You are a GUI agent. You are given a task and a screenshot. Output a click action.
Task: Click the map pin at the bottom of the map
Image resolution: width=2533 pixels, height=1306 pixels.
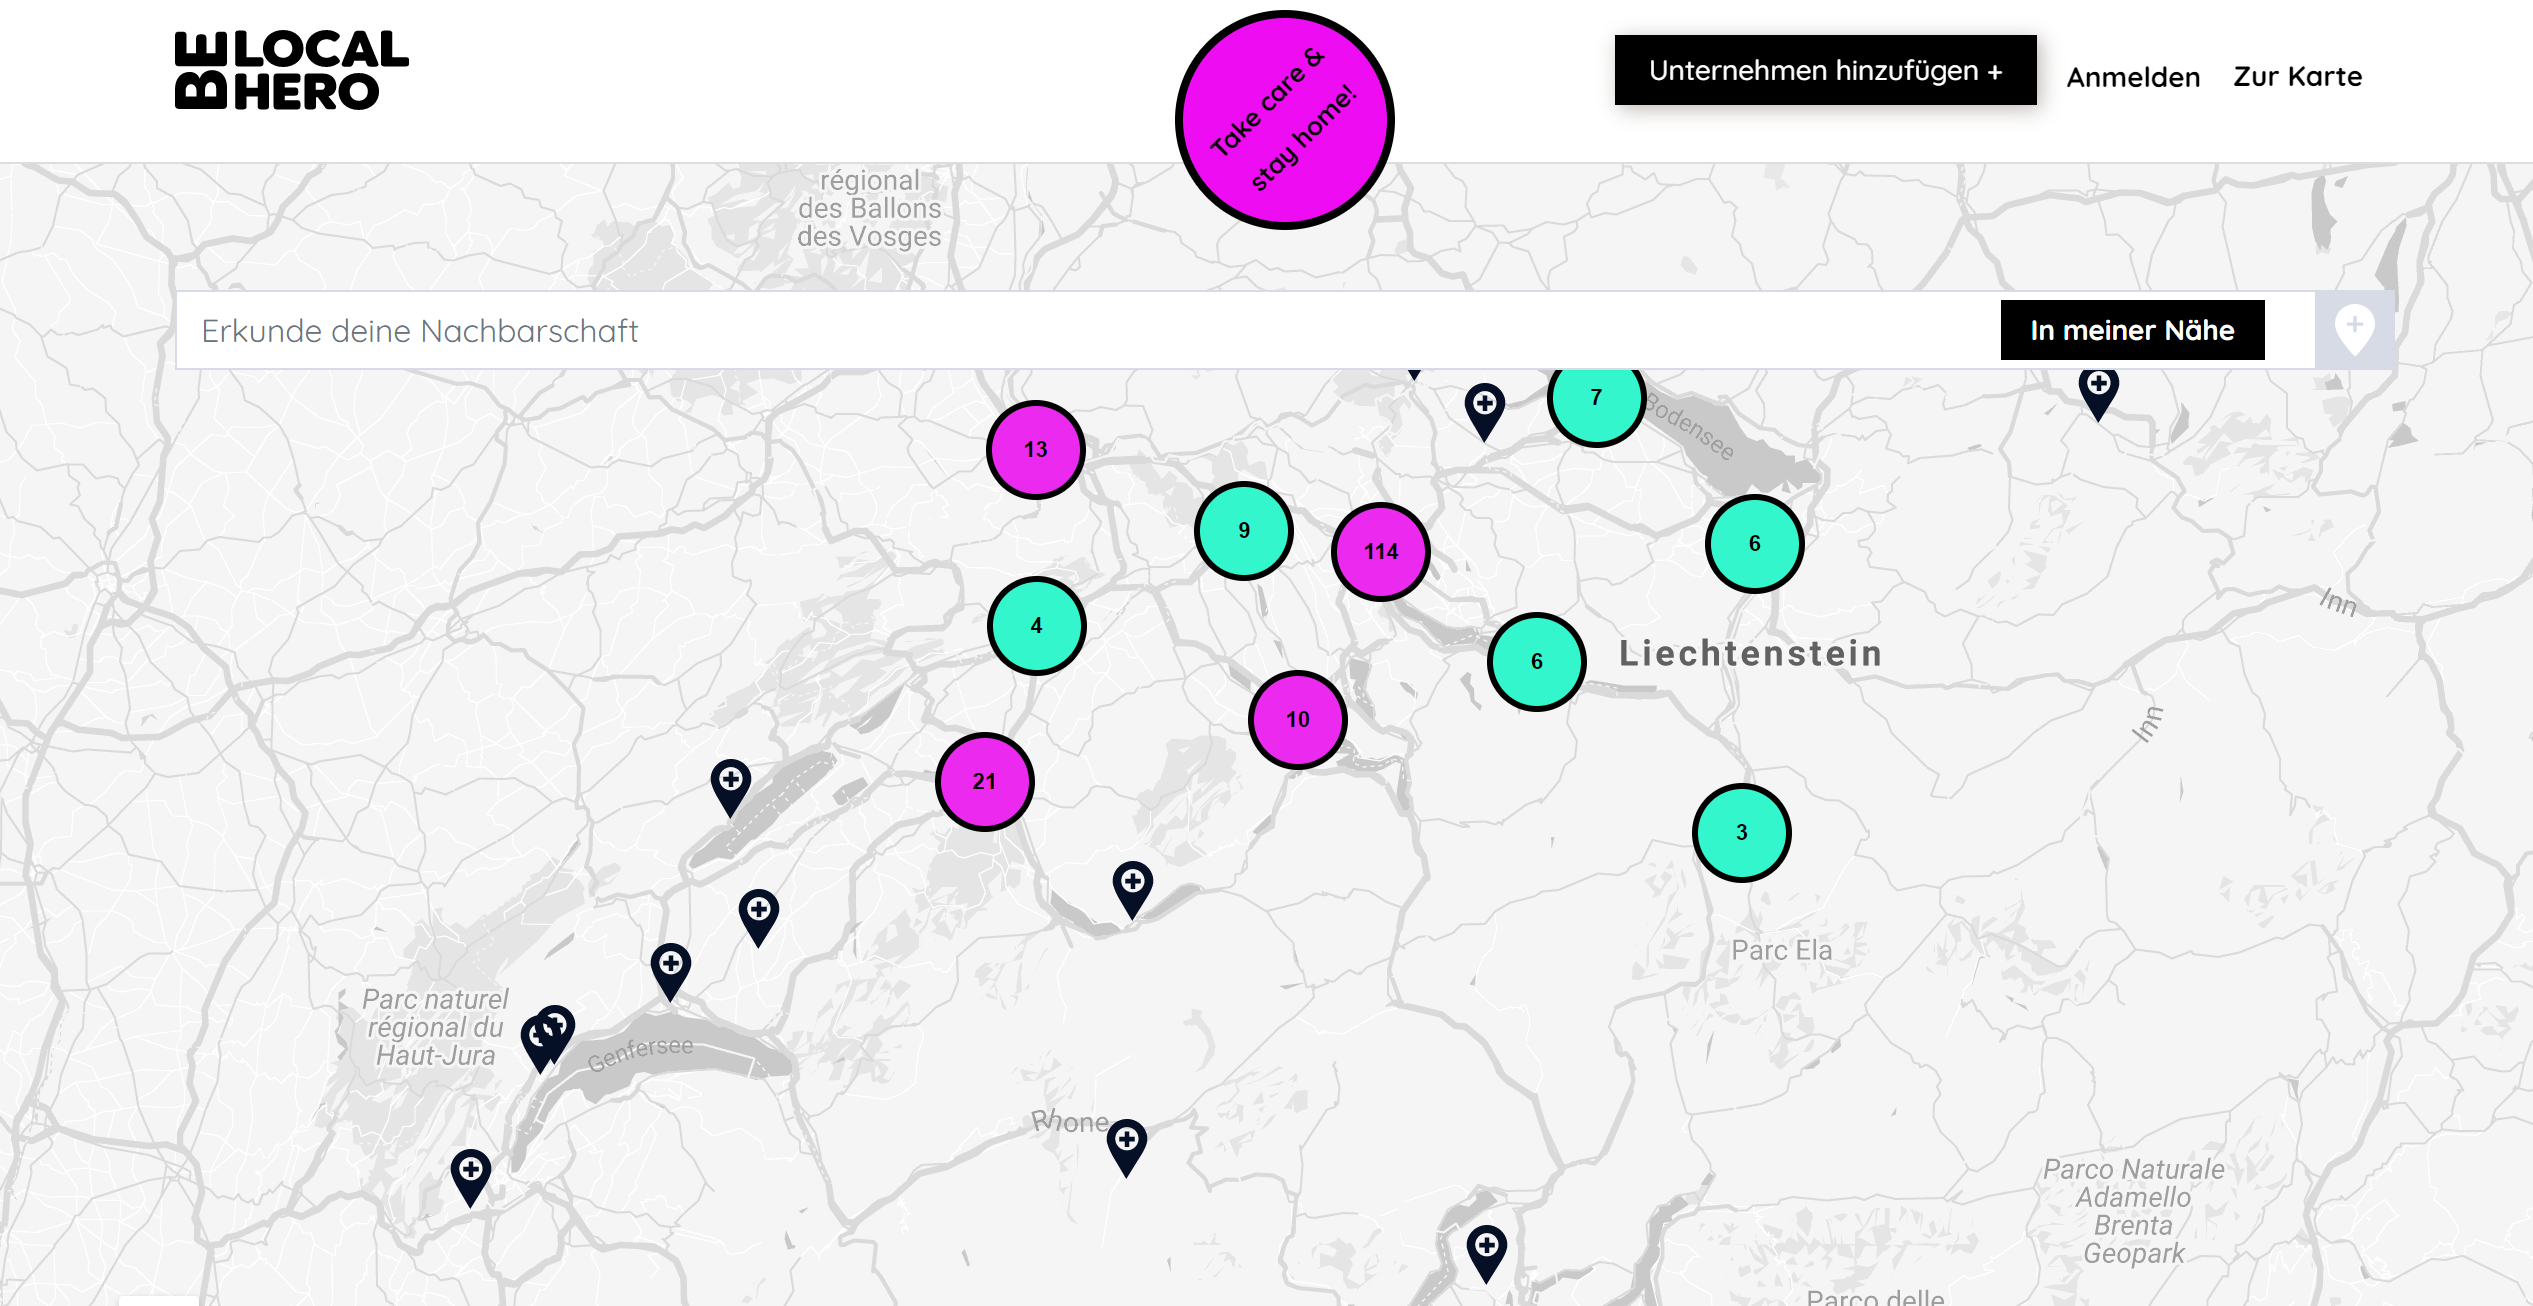(x=1486, y=1250)
